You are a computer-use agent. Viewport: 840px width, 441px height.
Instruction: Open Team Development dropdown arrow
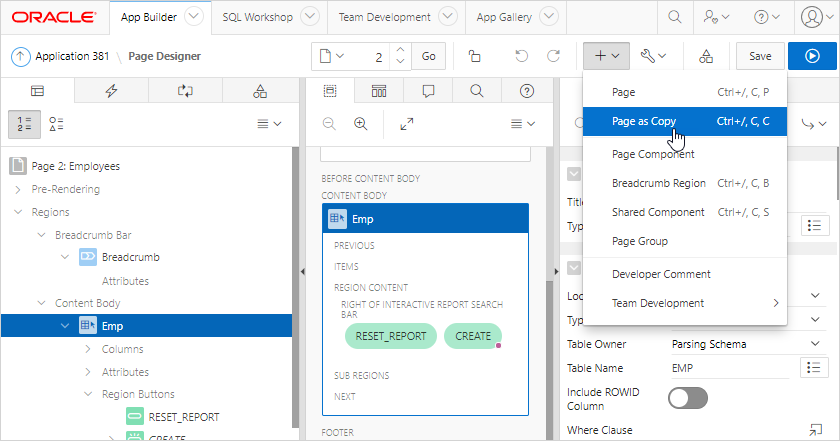448,17
